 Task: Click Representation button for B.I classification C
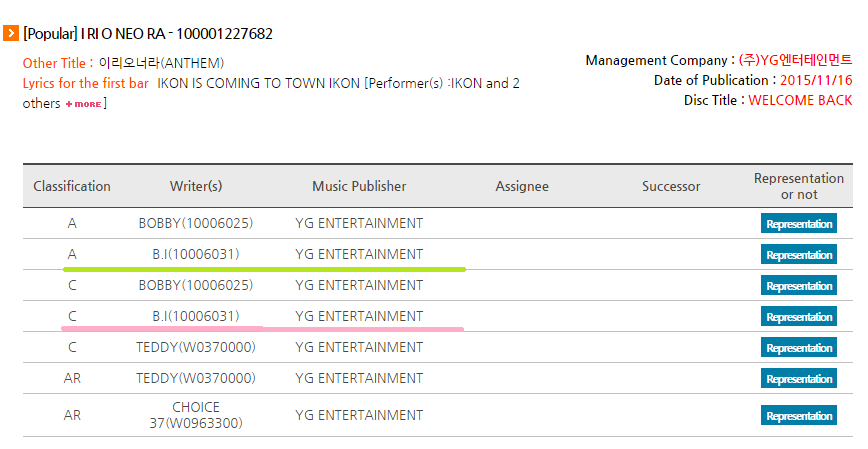(x=798, y=317)
